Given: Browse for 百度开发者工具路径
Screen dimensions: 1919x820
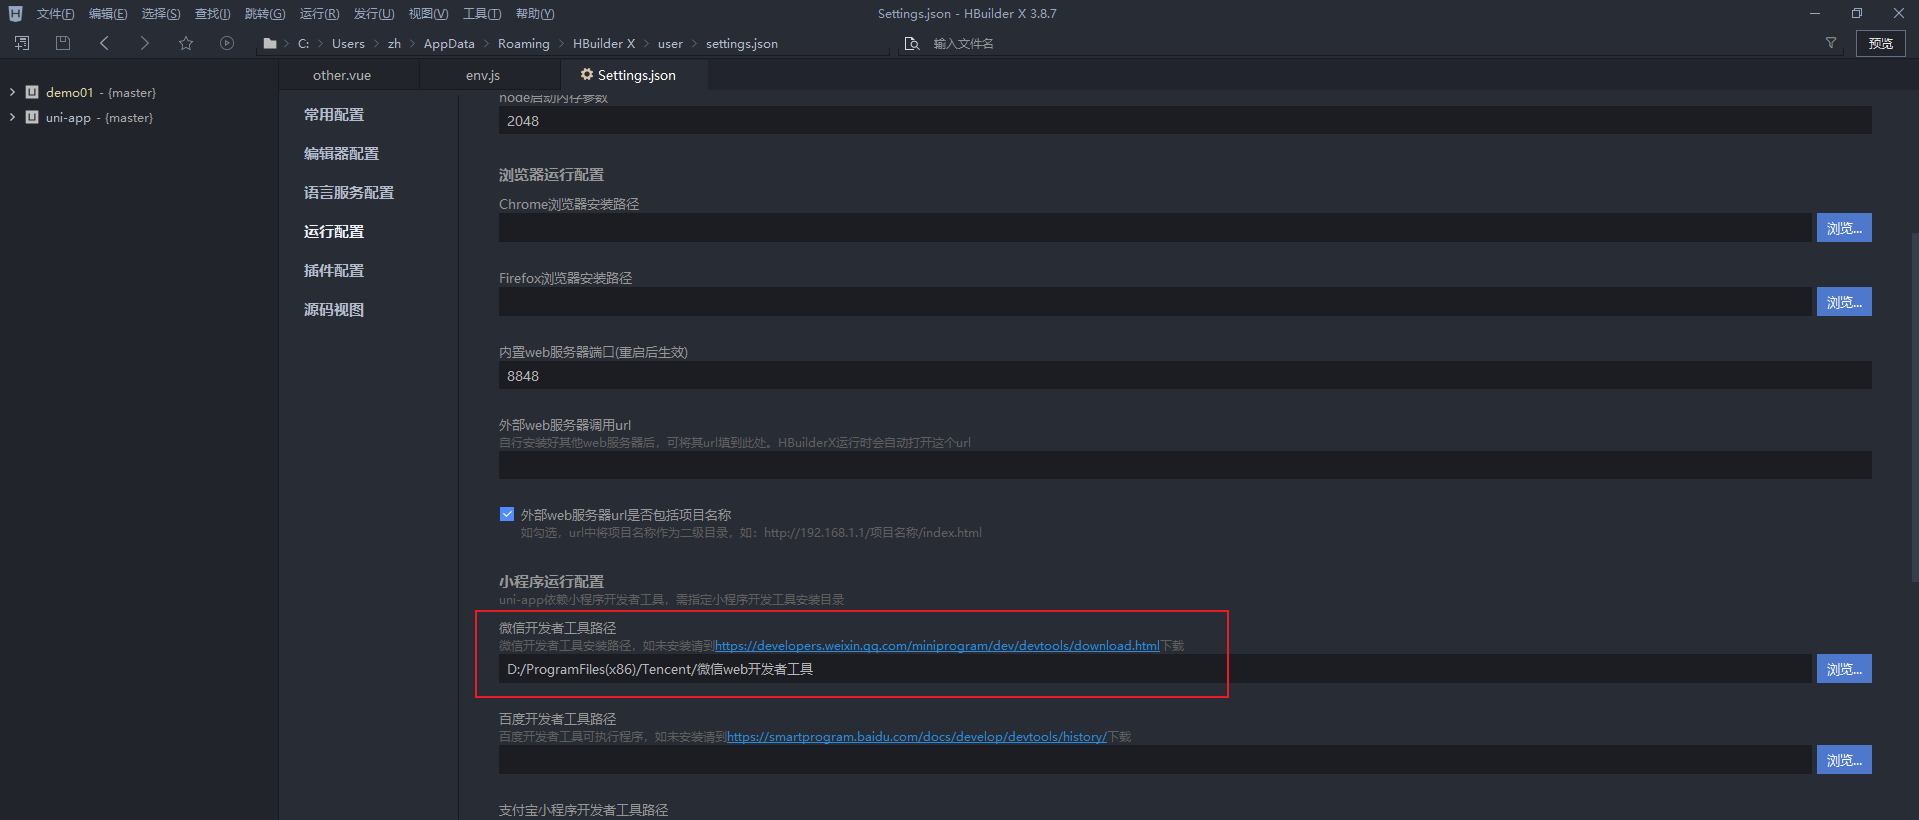Looking at the screenshot, I should pyautogui.click(x=1844, y=760).
